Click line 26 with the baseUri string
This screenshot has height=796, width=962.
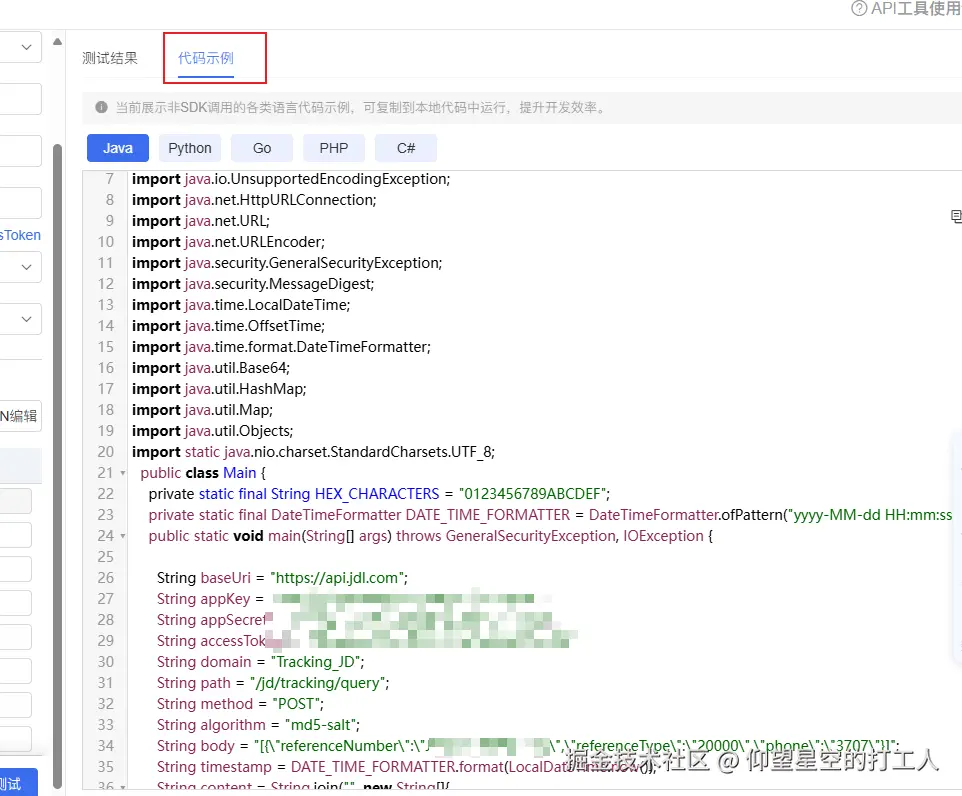click(x=282, y=578)
